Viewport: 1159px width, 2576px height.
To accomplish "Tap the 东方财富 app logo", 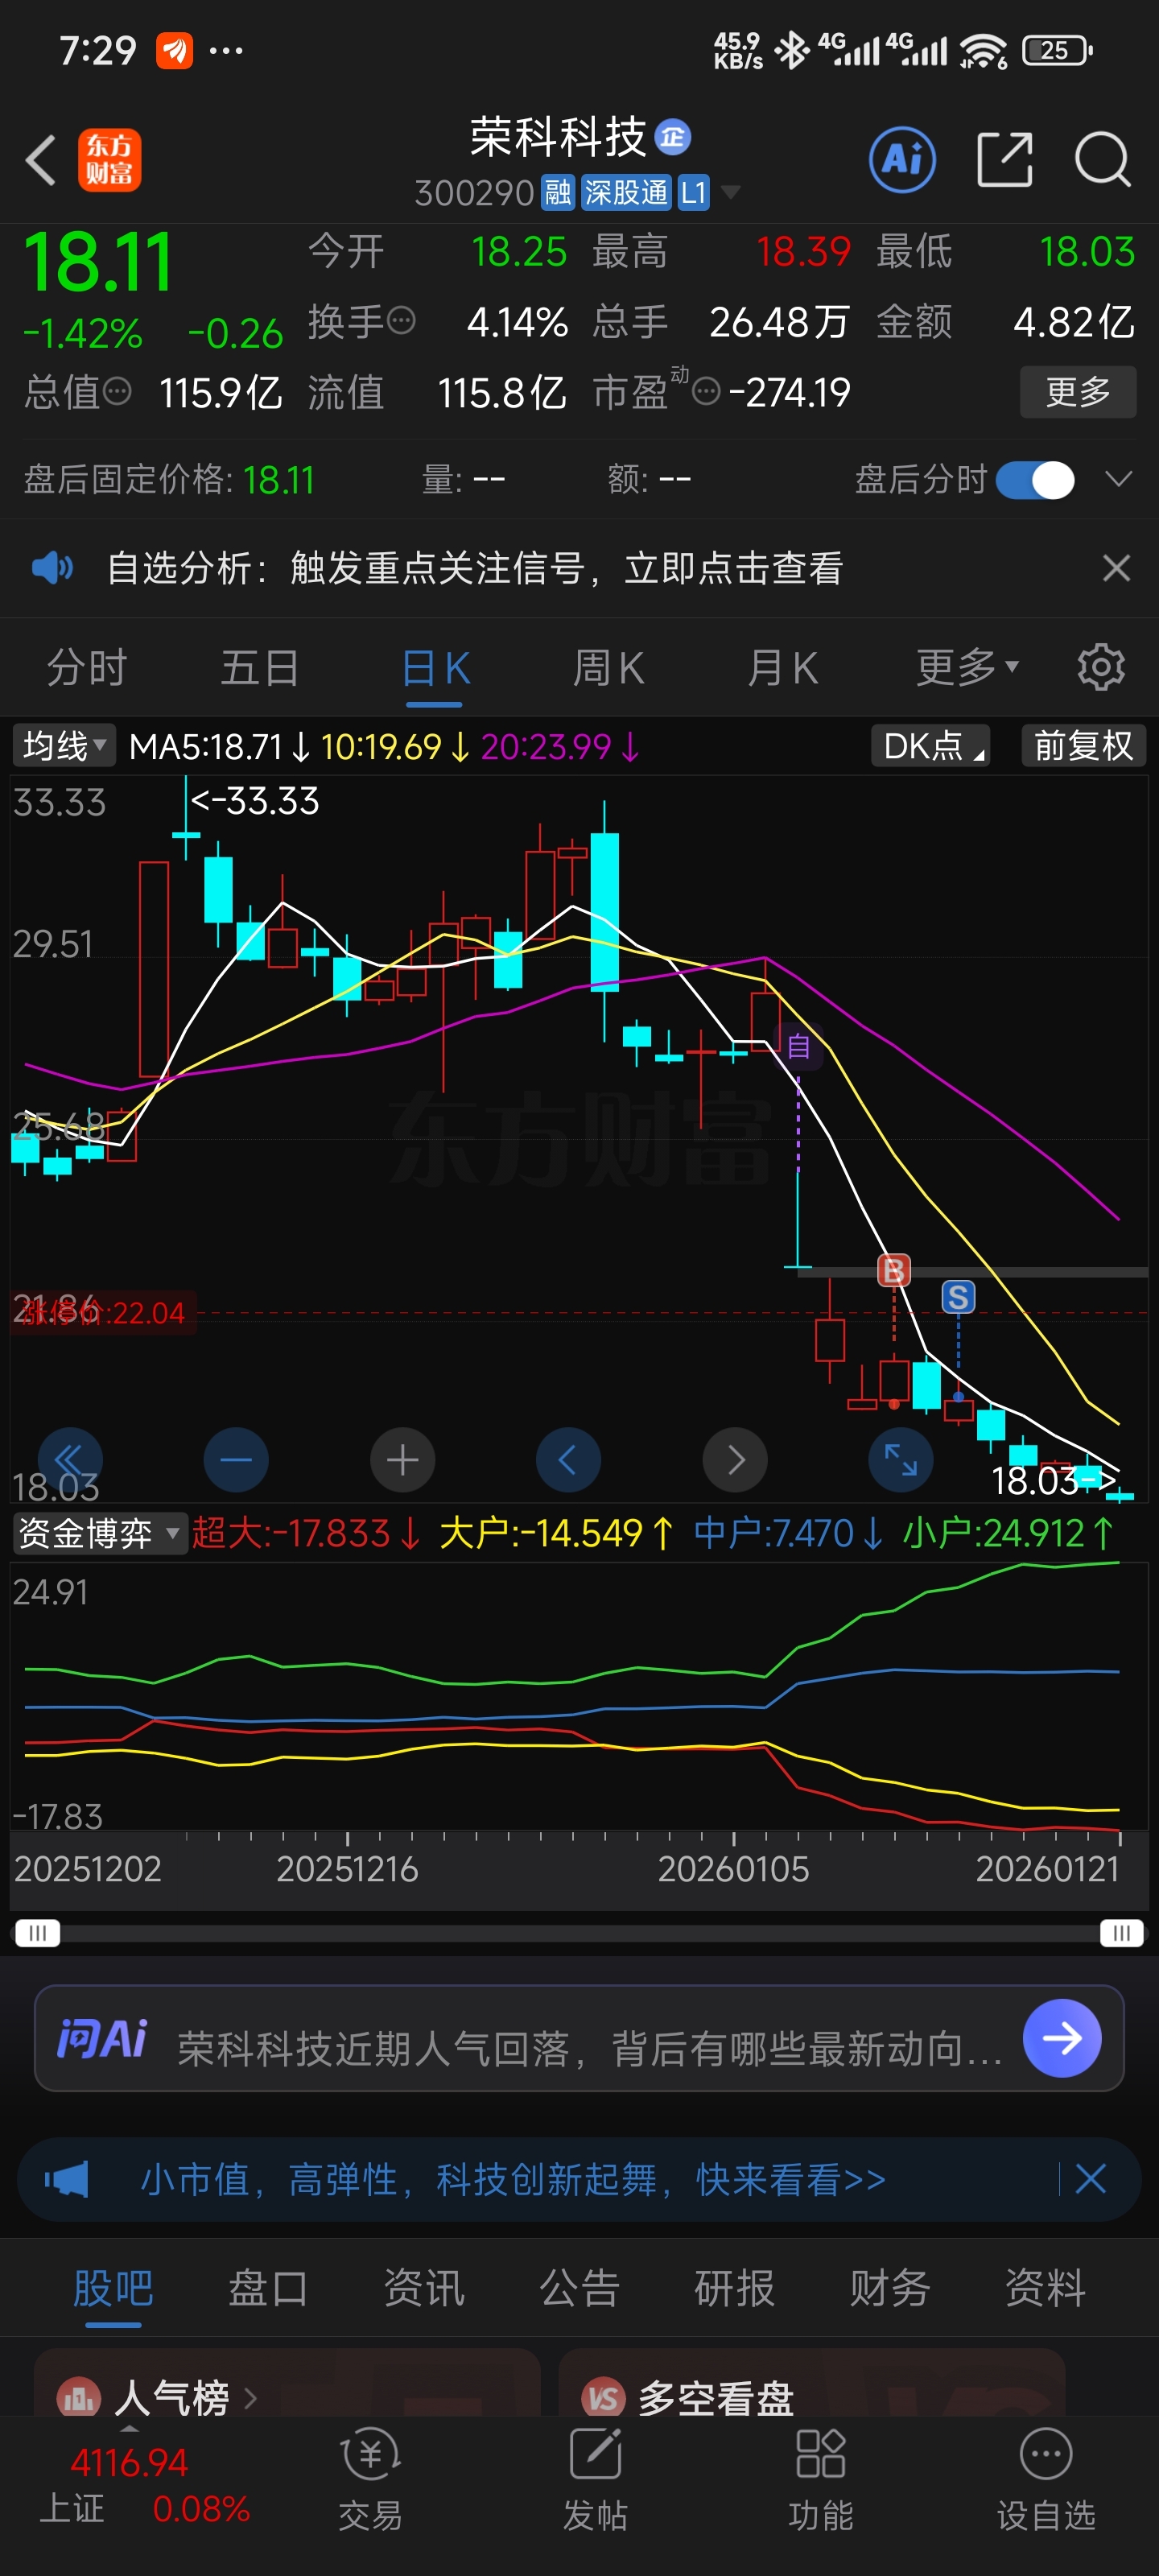I will [110, 160].
